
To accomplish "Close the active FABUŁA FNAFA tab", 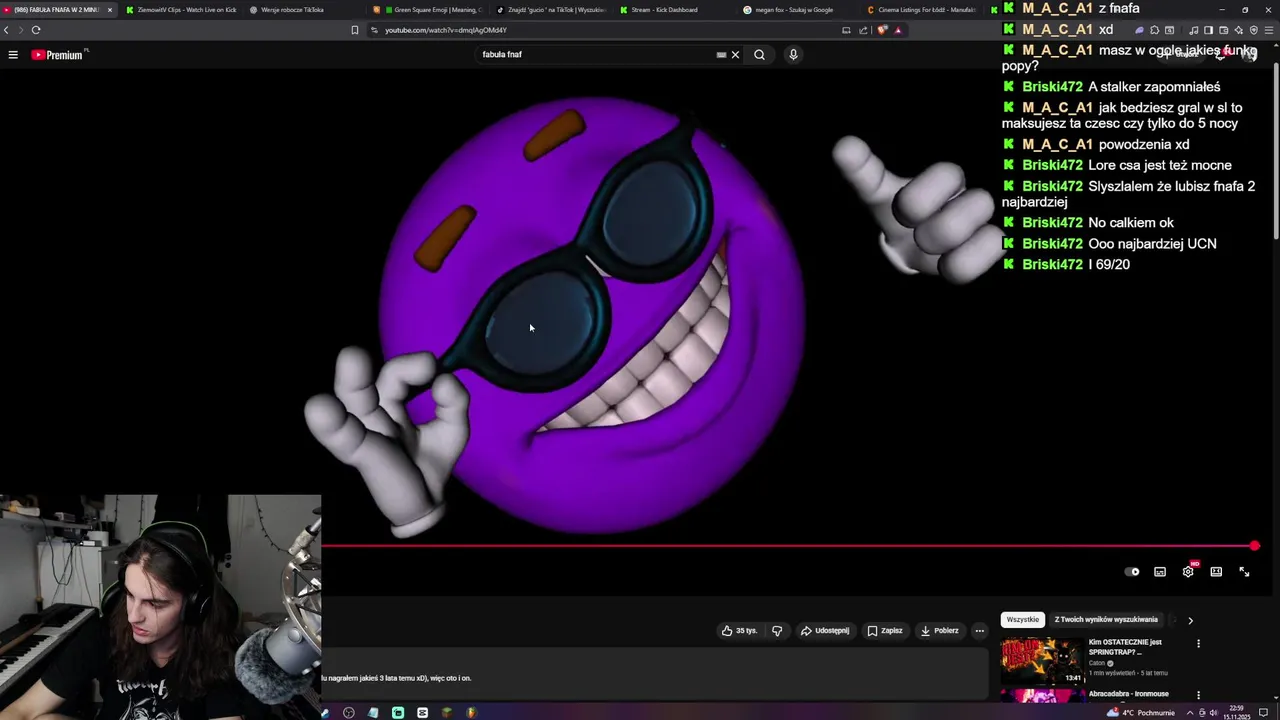I will click(110, 10).
